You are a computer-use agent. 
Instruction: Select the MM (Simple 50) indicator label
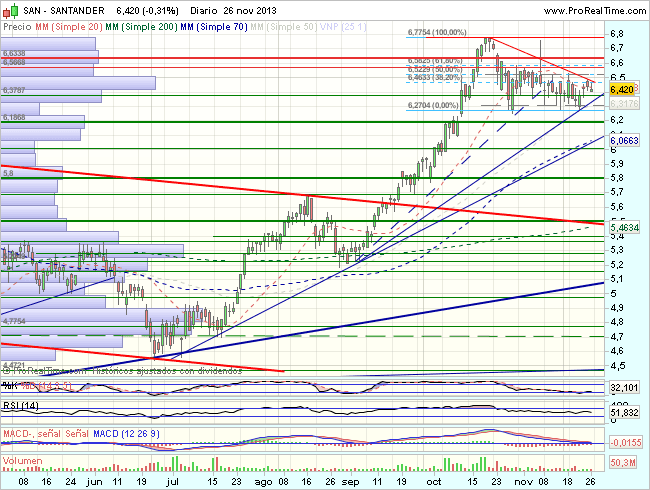(x=284, y=27)
